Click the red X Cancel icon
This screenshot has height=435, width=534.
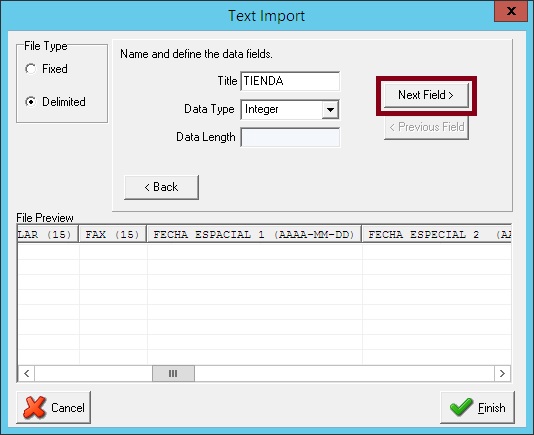click(x=34, y=407)
